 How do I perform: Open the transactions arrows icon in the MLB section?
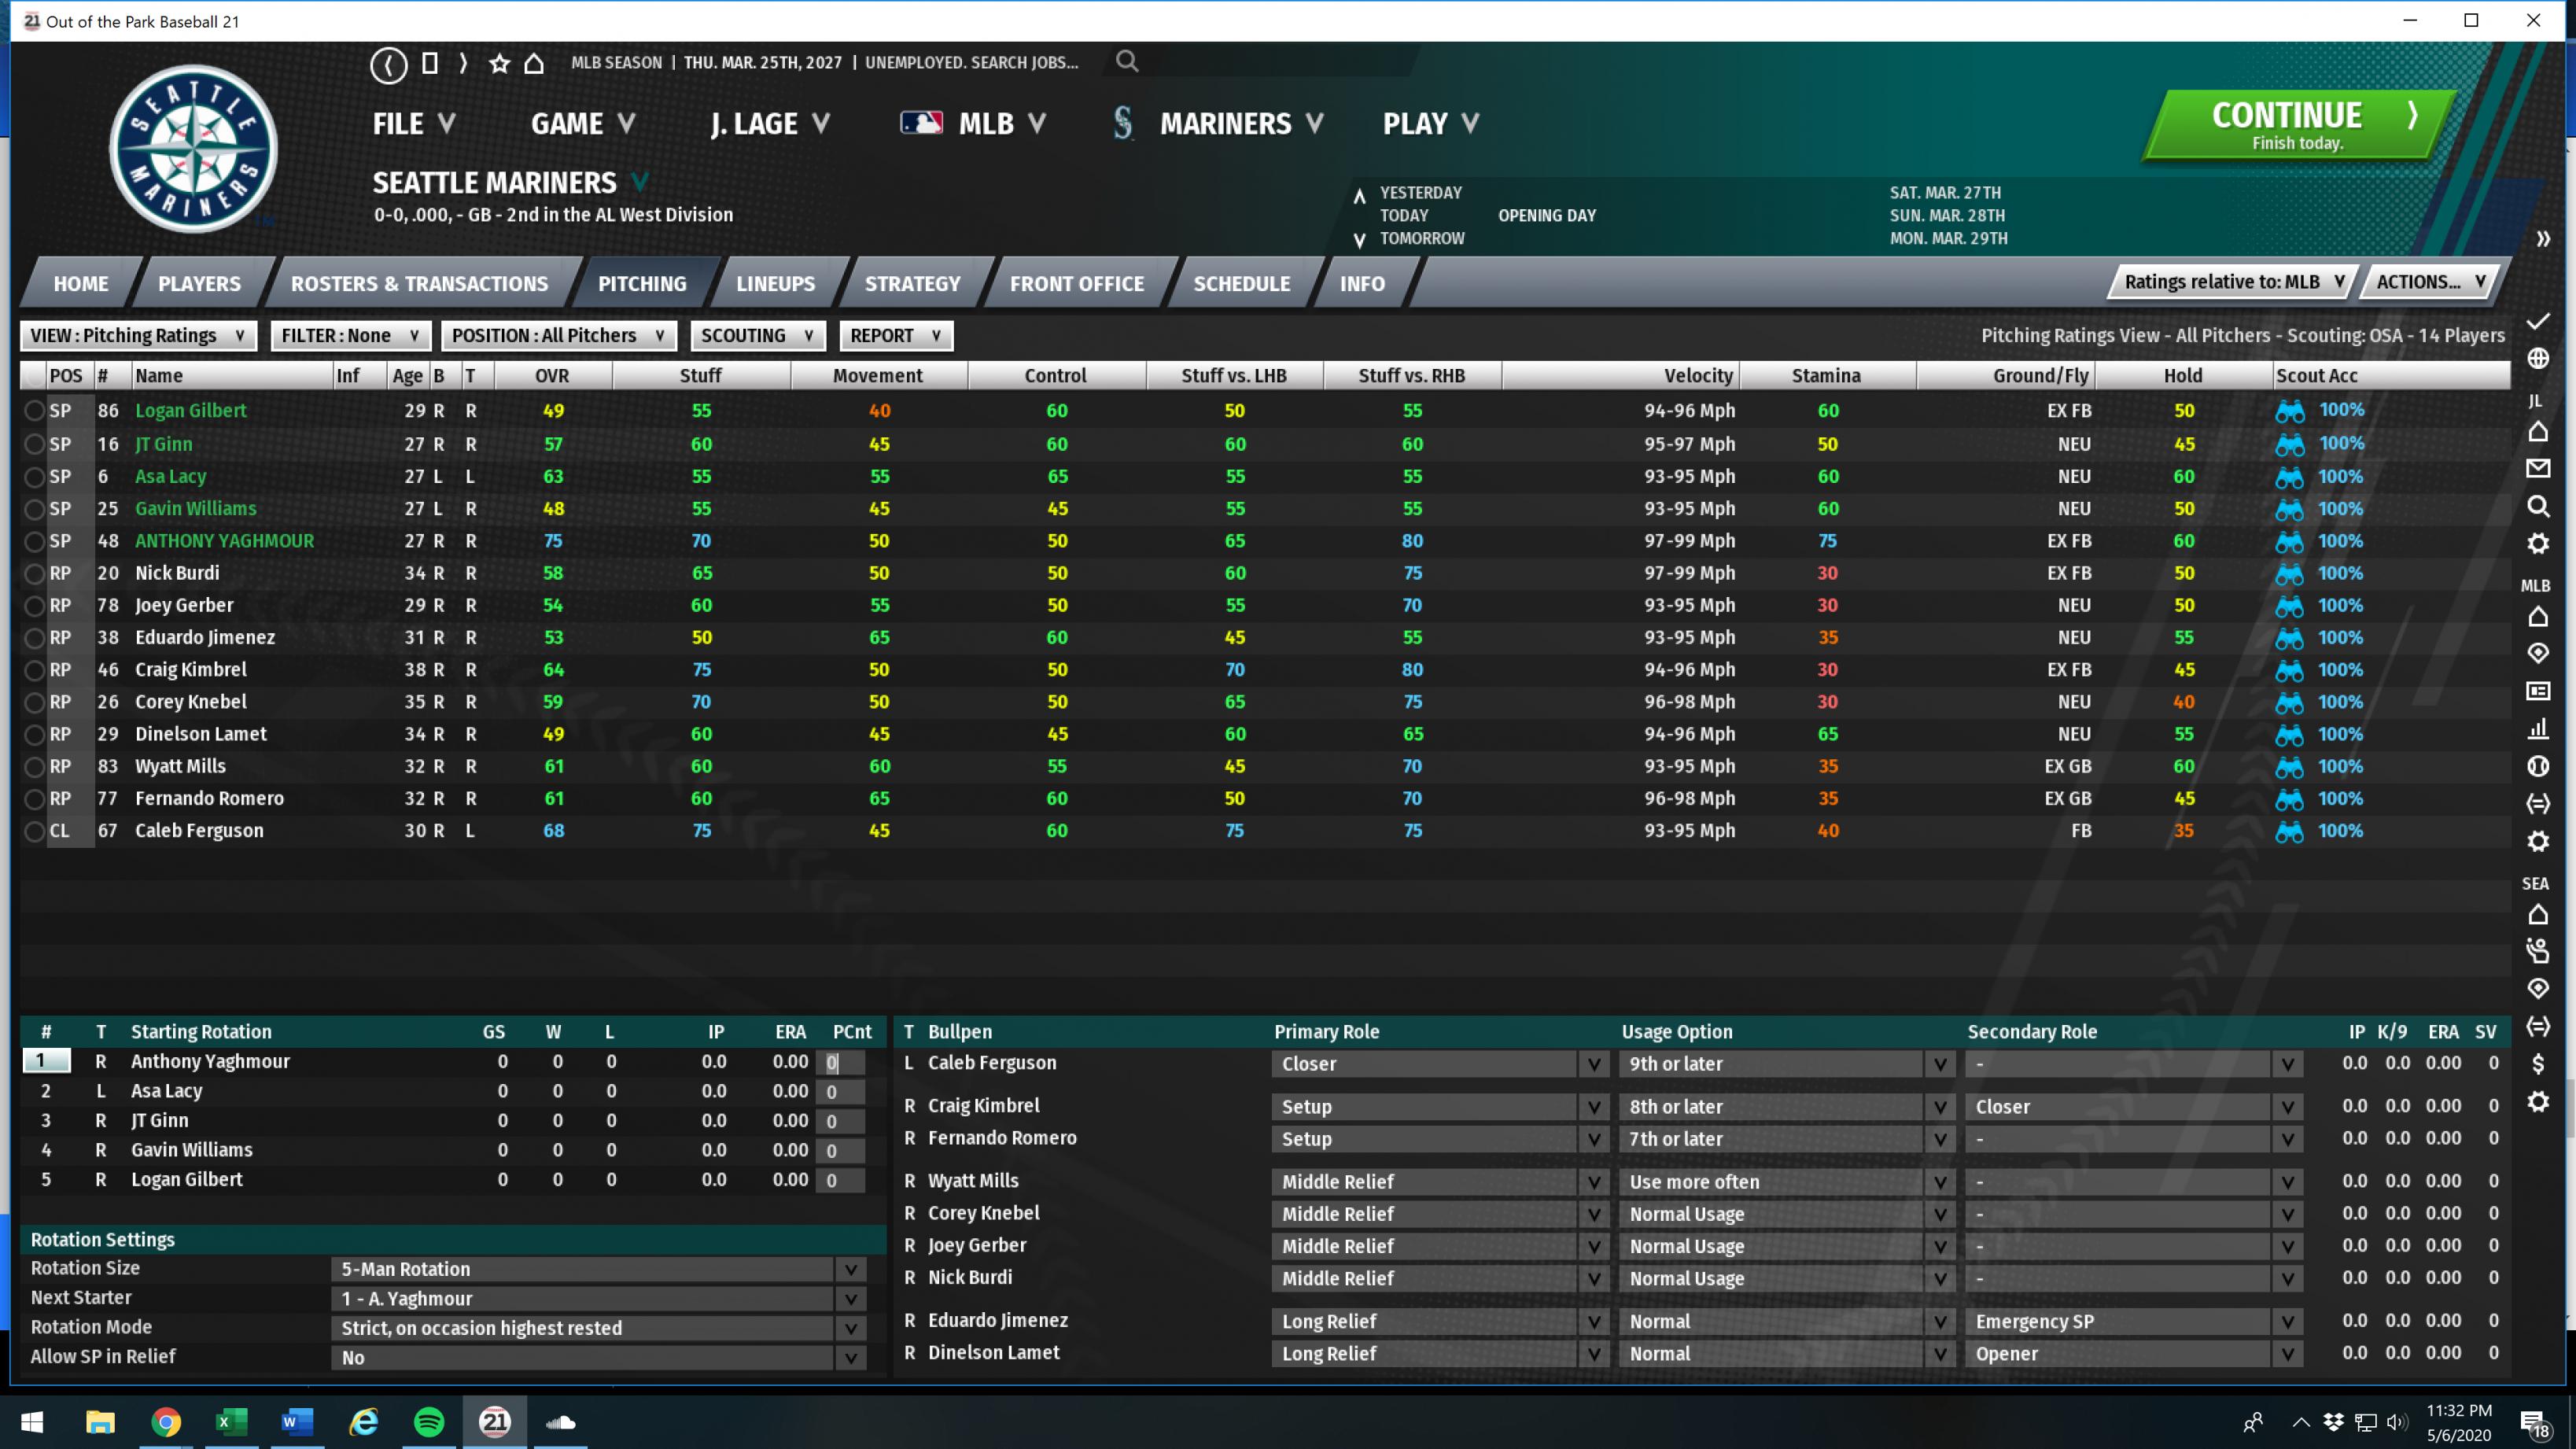[x=2538, y=803]
